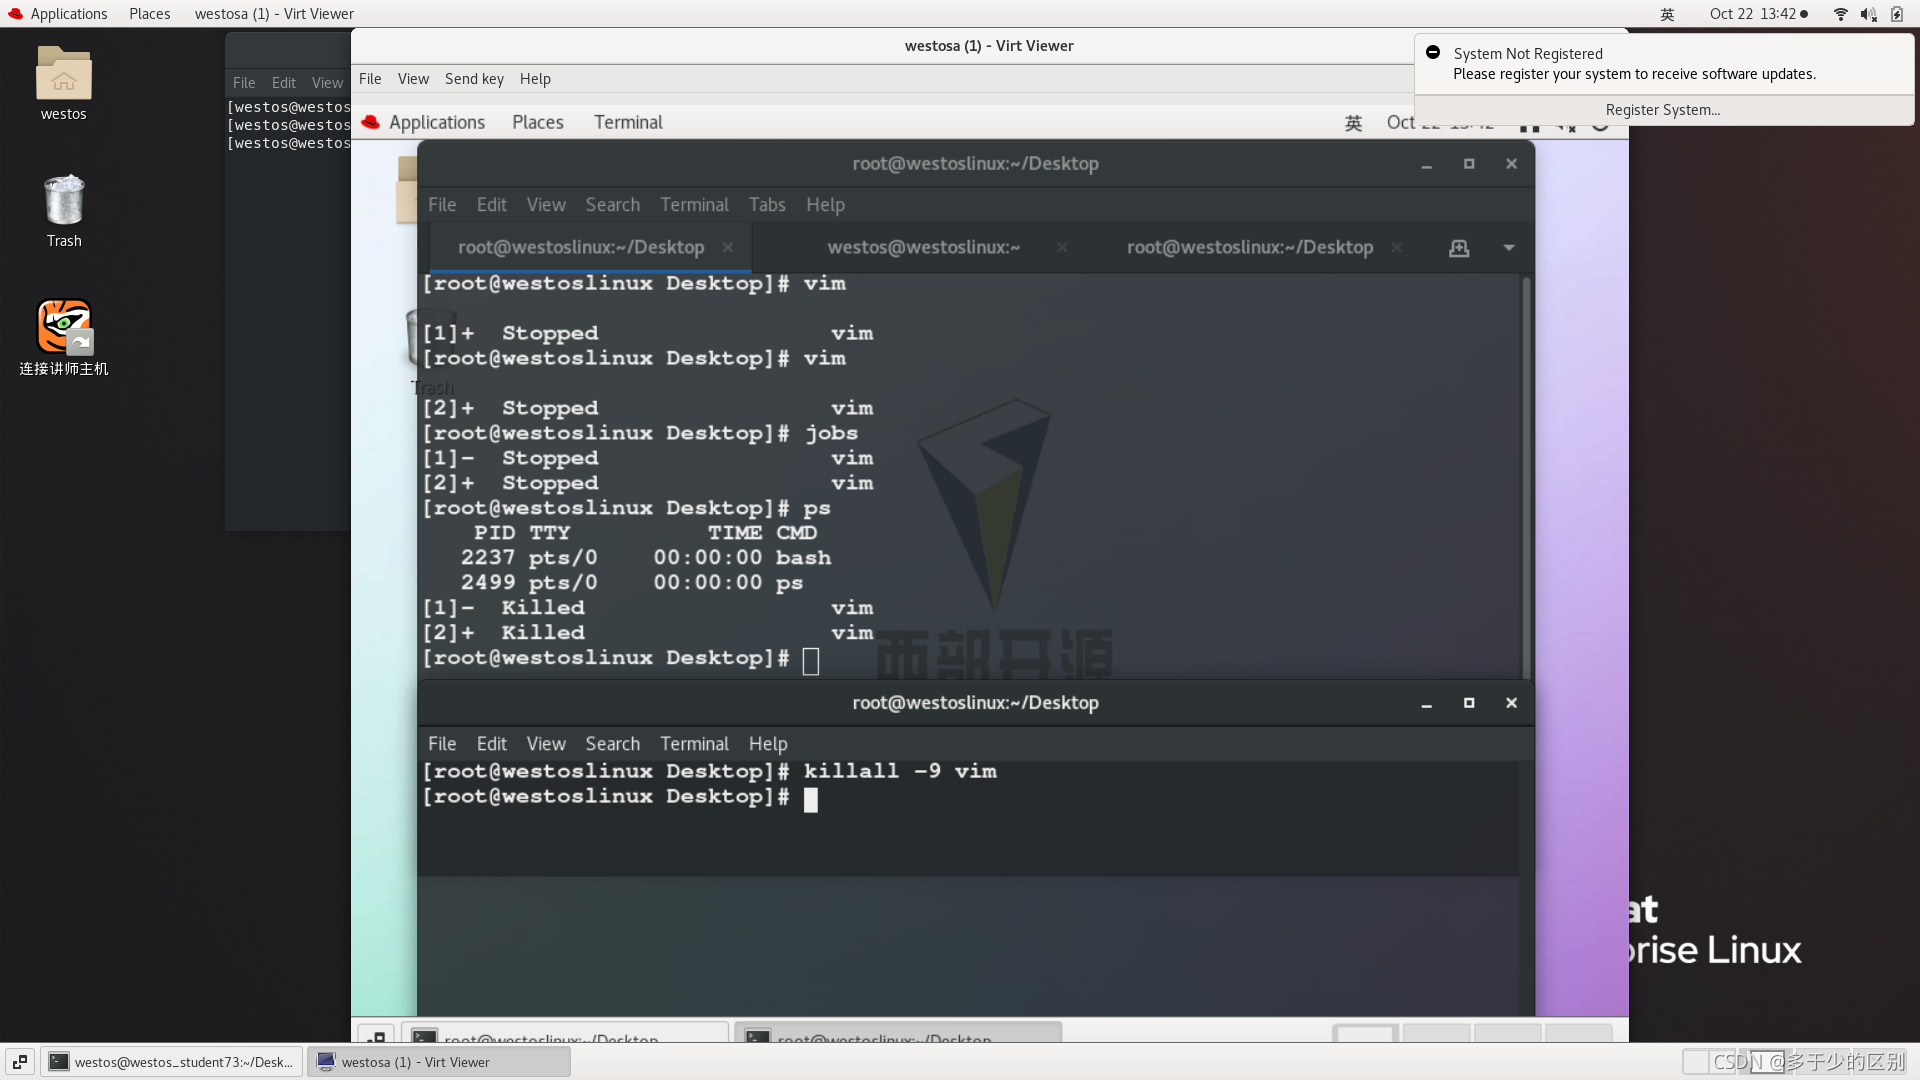Close the third root@westoslinux:~/Desktop tab
The image size is (1920, 1080).
1397,247
